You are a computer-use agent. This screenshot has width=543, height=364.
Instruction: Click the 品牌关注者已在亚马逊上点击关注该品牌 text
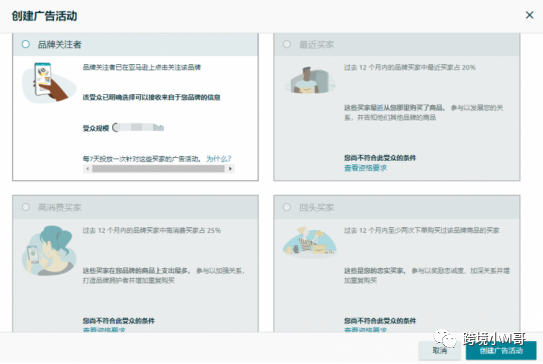click(142, 67)
